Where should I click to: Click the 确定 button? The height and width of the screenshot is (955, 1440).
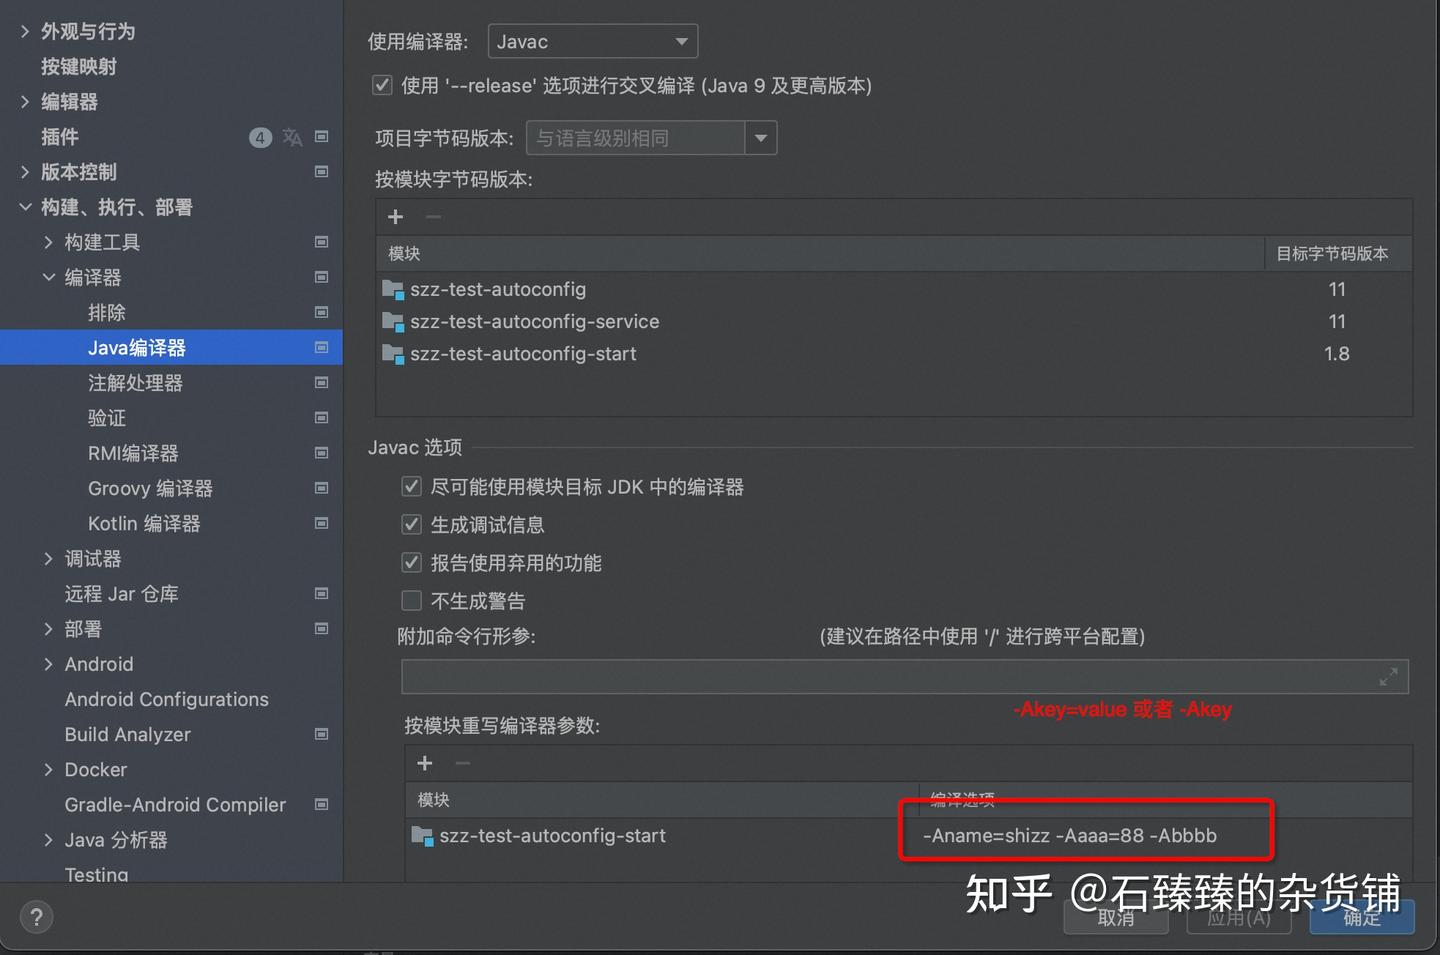1361,917
